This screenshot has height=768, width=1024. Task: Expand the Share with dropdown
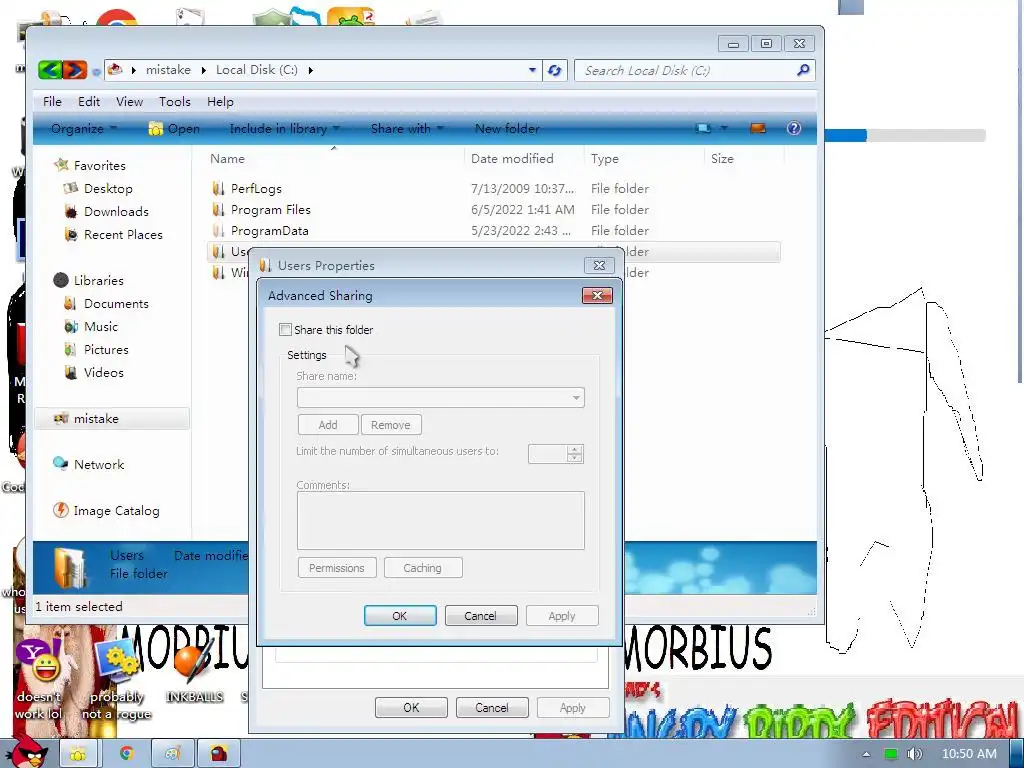tap(407, 129)
